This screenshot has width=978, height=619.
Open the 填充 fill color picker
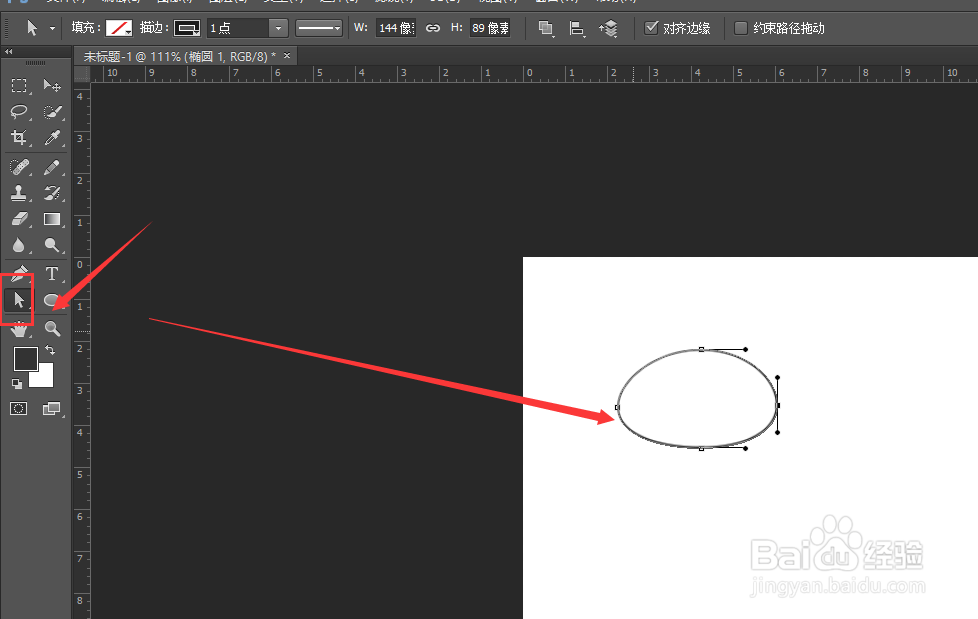[119, 28]
